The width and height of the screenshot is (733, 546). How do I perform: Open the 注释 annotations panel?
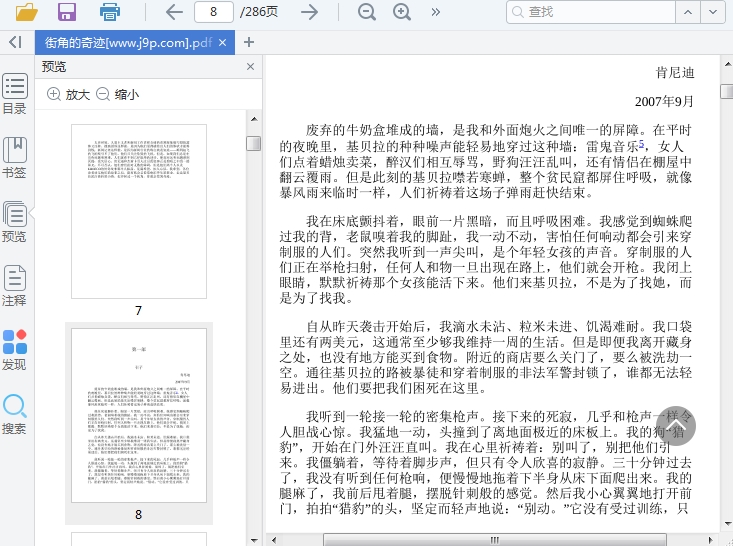click(x=14, y=286)
